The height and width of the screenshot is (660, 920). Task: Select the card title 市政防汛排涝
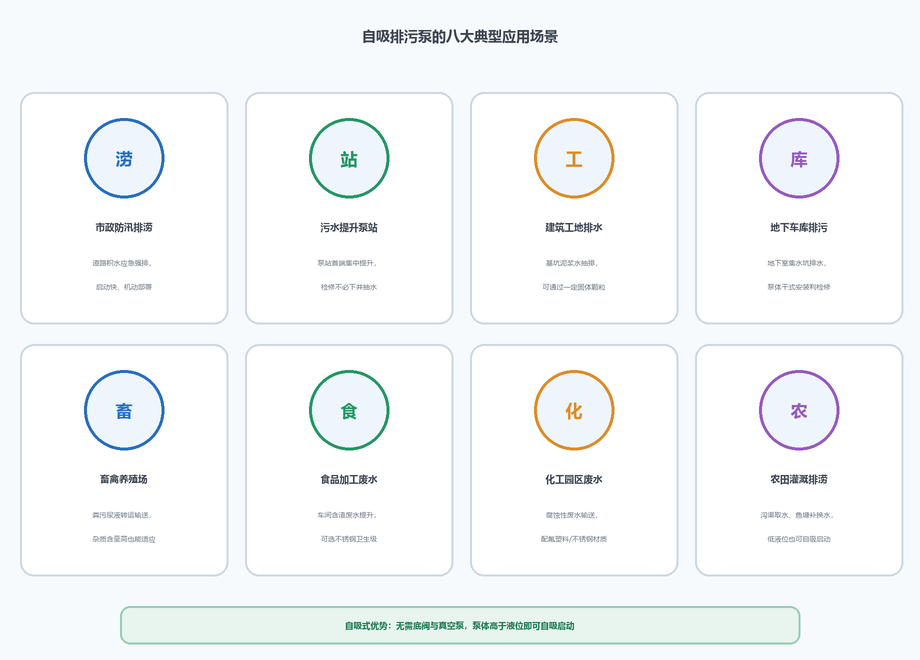click(x=124, y=227)
